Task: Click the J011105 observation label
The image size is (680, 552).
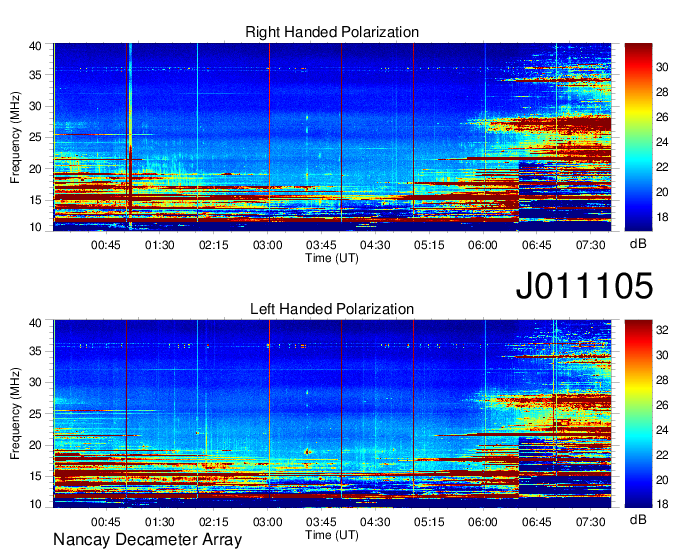Action: click(x=584, y=286)
